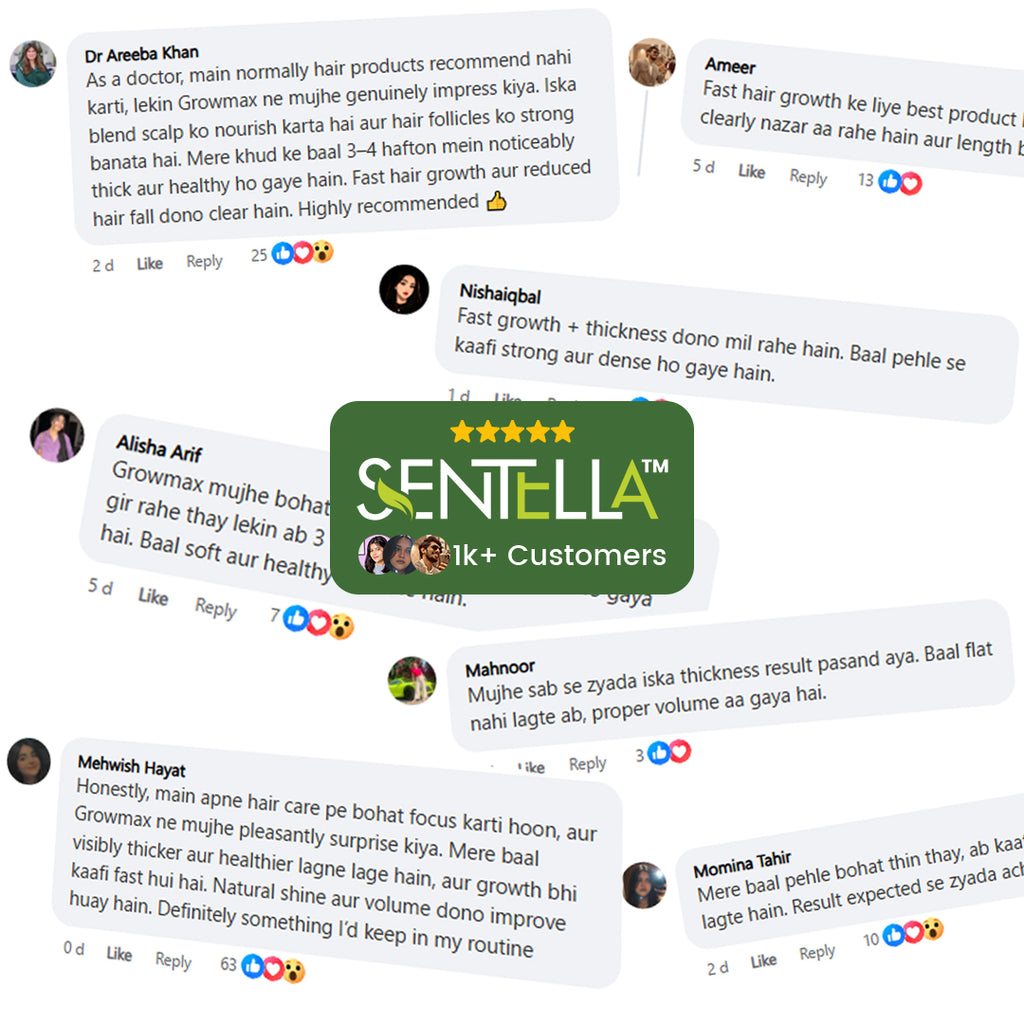Like Ameer's comment
Screen dimensions: 1024x1024
tap(751, 172)
